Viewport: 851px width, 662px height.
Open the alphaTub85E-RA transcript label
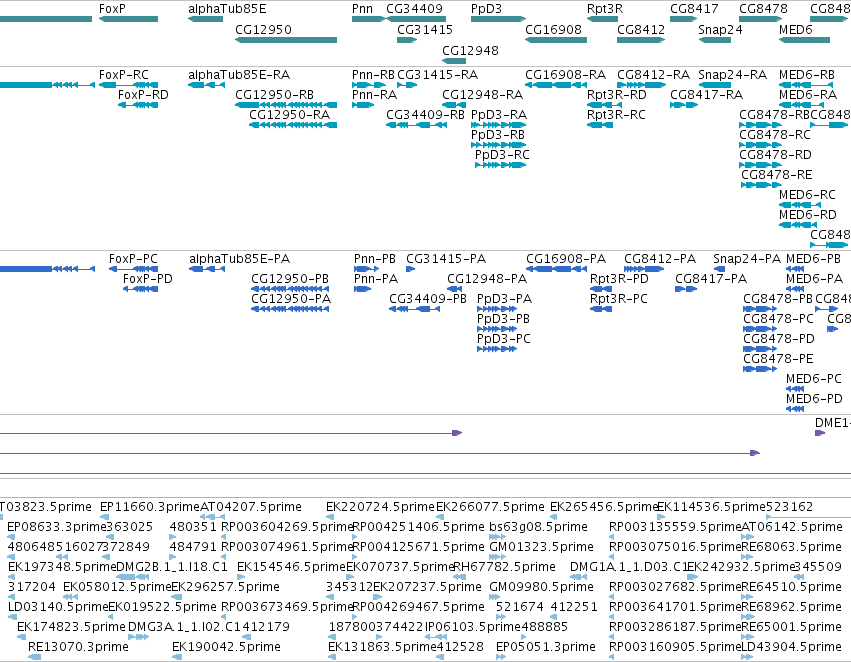[x=239, y=74]
